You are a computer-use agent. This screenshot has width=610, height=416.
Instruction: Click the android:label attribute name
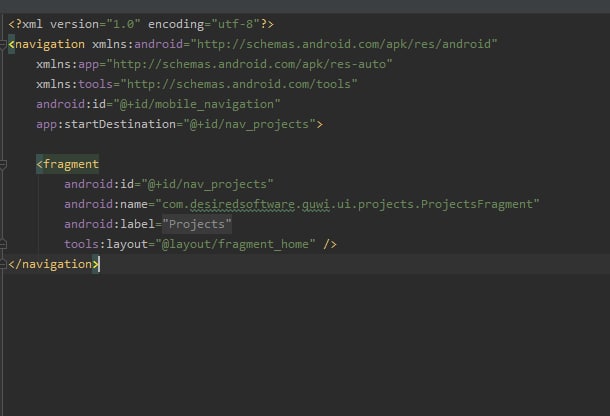click(109, 224)
